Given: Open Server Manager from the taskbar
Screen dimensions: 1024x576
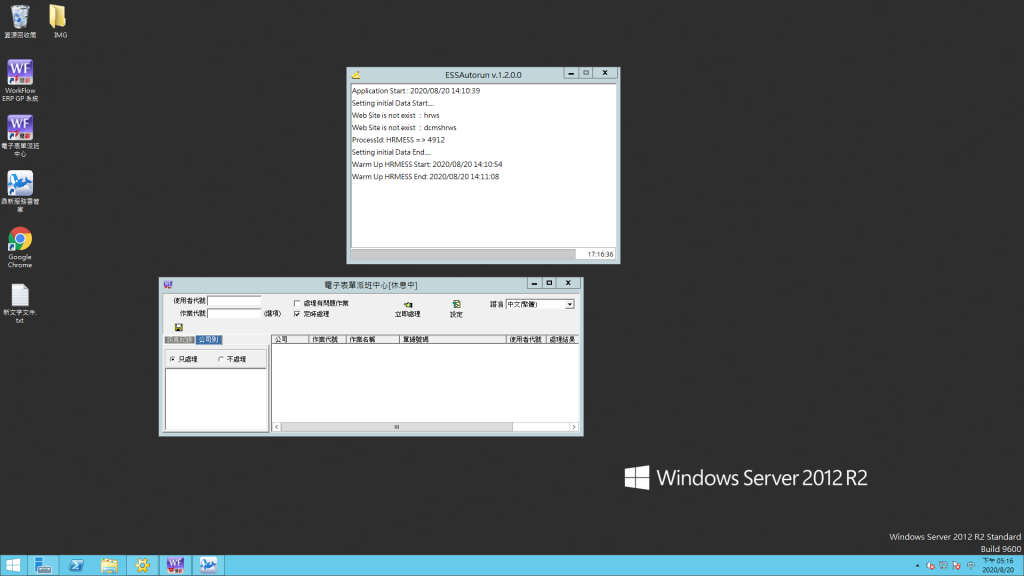Looking at the screenshot, I should point(43,565).
